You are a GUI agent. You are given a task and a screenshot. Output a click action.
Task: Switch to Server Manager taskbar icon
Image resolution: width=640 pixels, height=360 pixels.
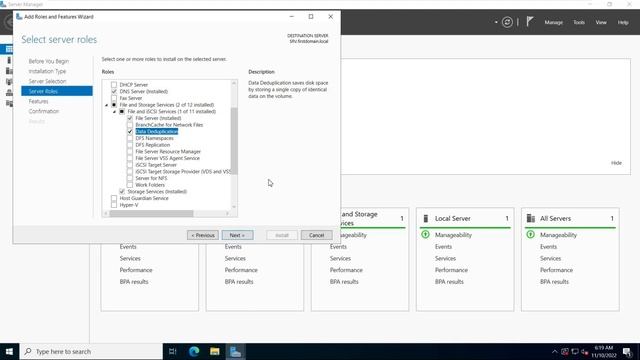[x=236, y=351]
